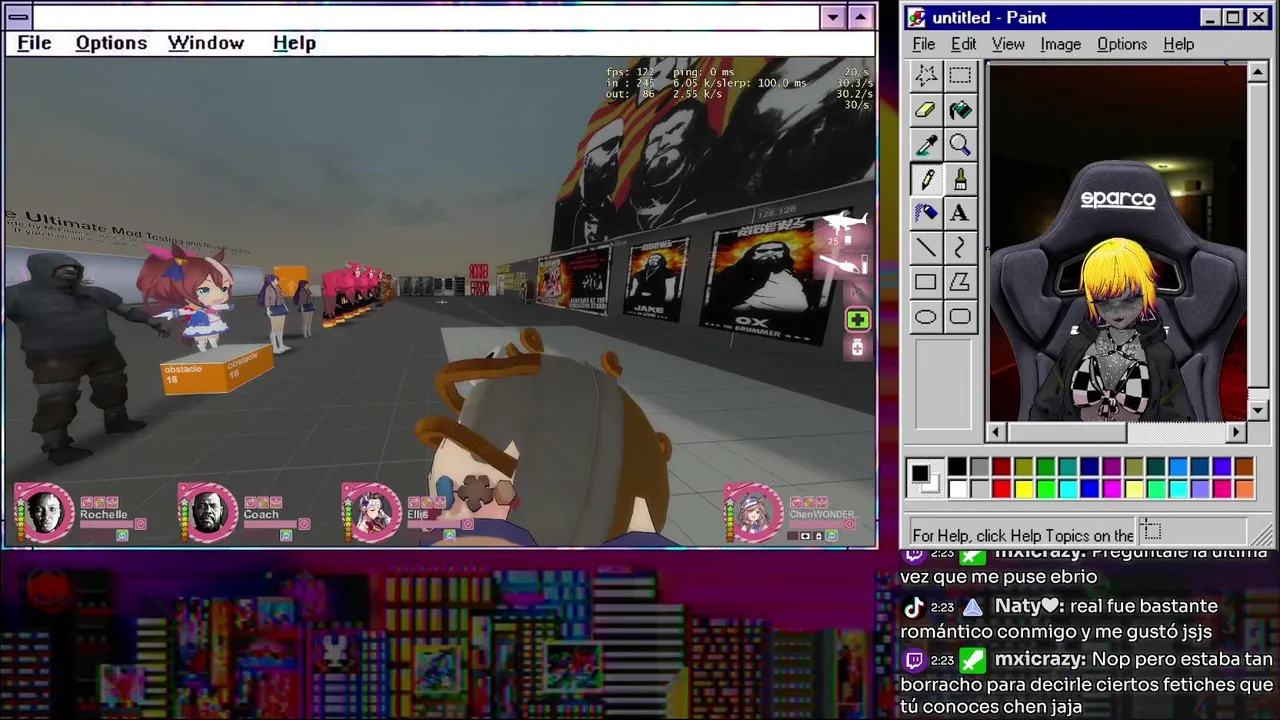
Task: Click ChenWONDER's player portrait
Action: point(755,512)
